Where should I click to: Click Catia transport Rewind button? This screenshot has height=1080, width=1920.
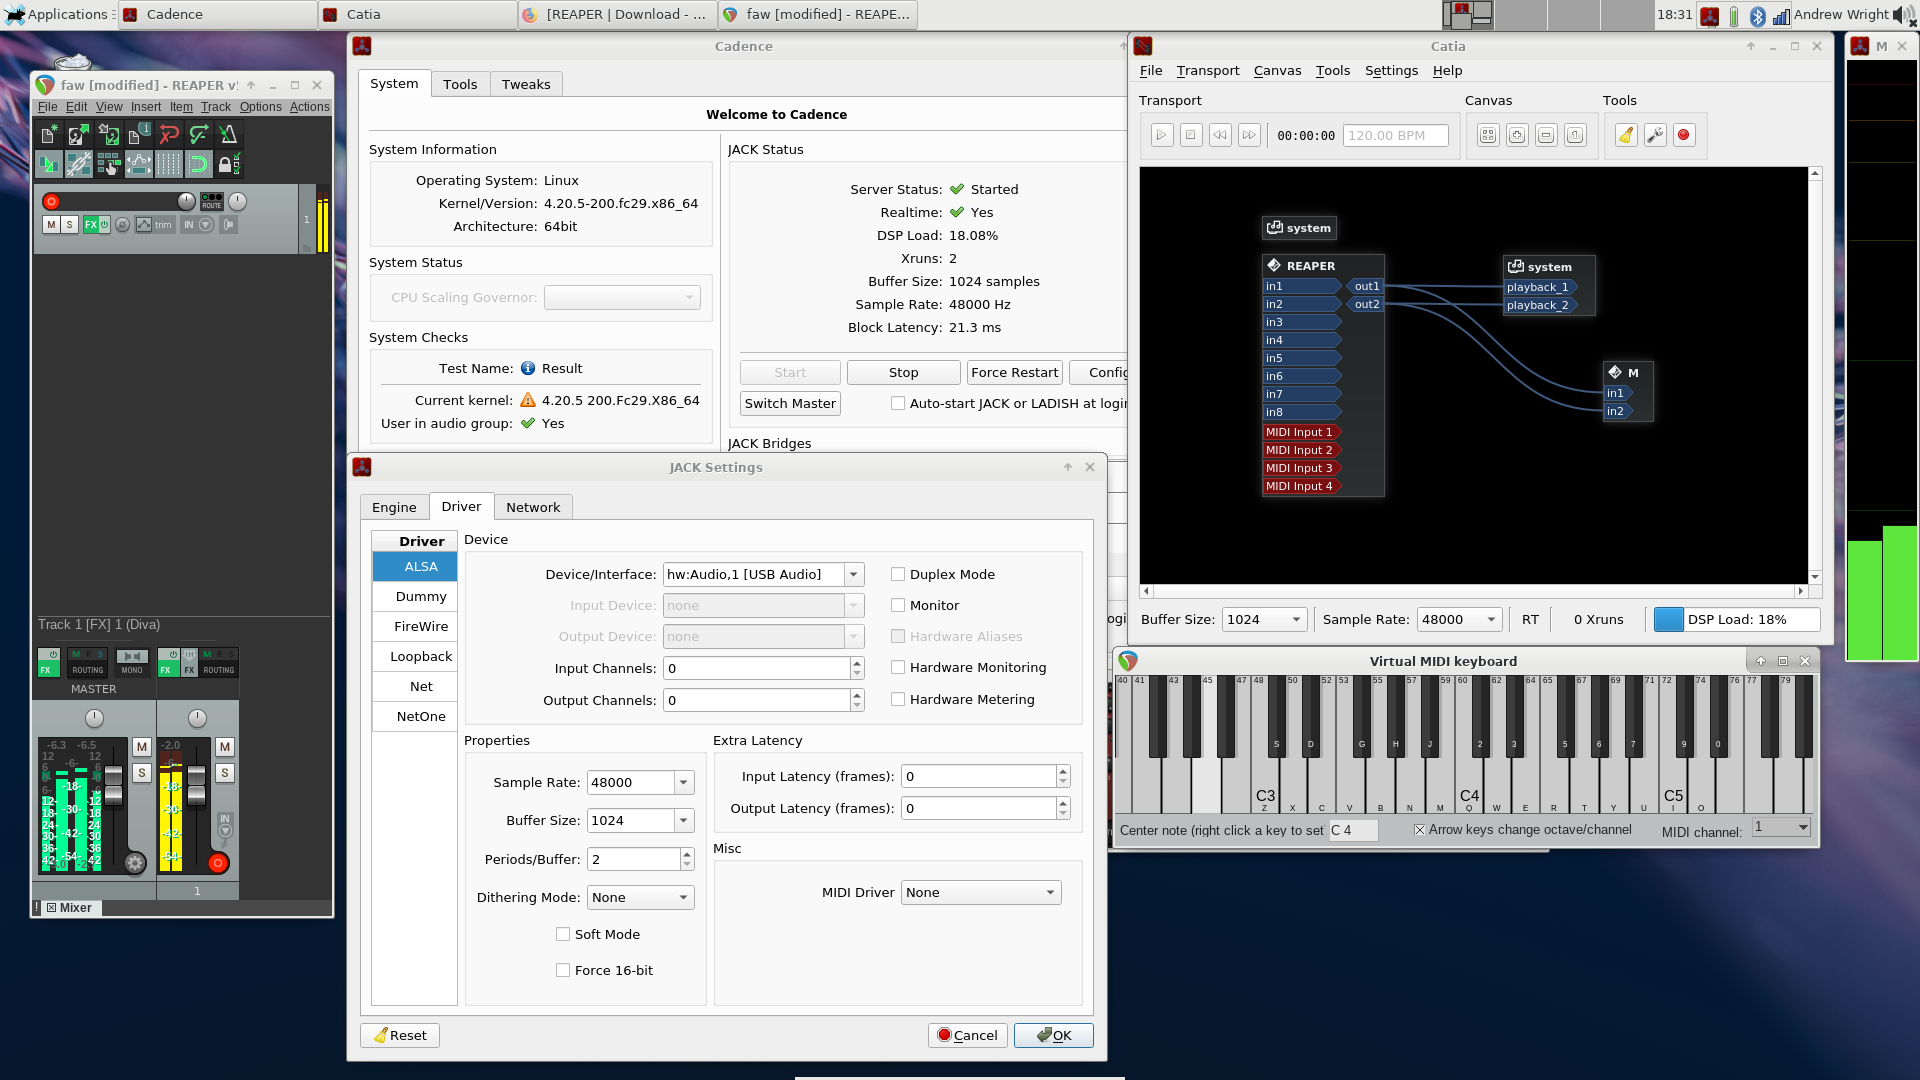1220,135
